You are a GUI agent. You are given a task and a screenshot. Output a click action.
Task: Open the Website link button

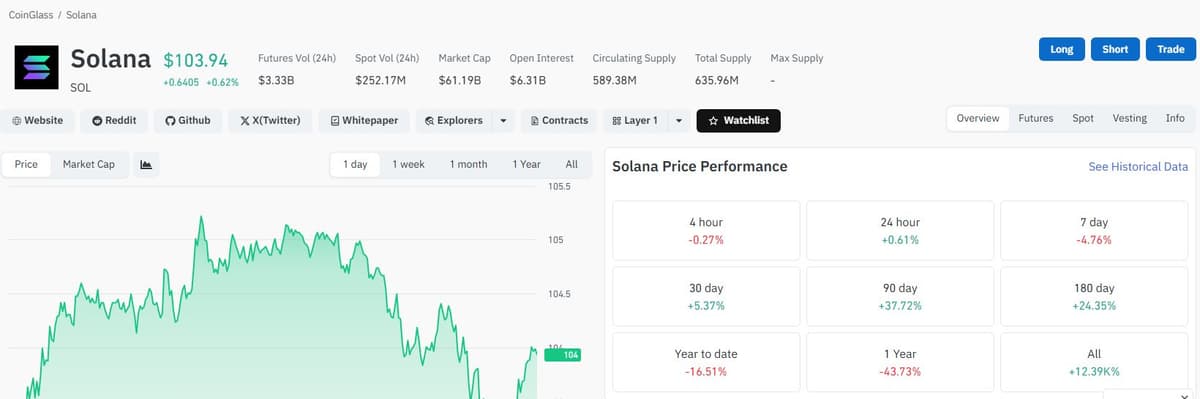(x=38, y=120)
